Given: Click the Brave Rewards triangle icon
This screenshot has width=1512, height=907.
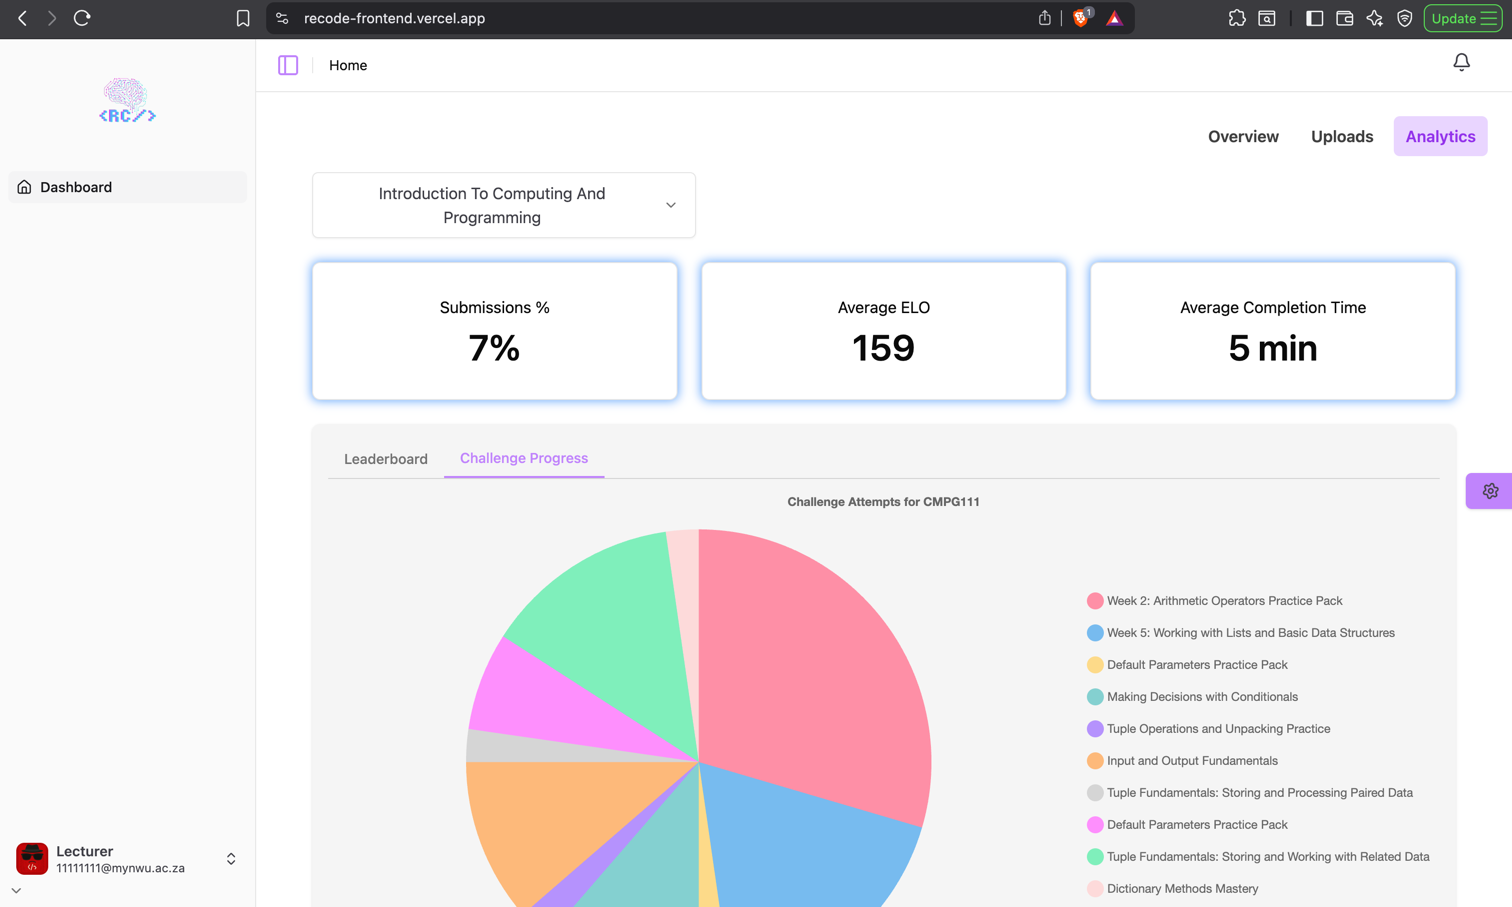Looking at the screenshot, I should tap(1114, 18).
